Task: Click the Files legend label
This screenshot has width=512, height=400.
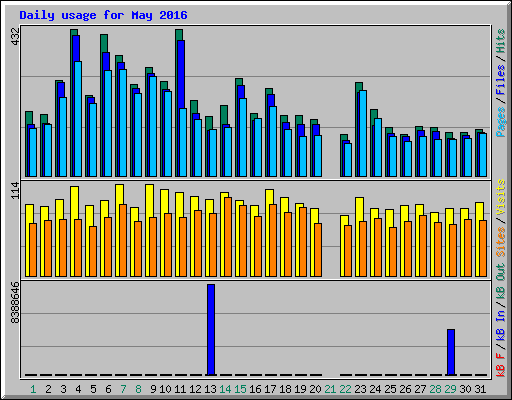Action: [501, 80]
